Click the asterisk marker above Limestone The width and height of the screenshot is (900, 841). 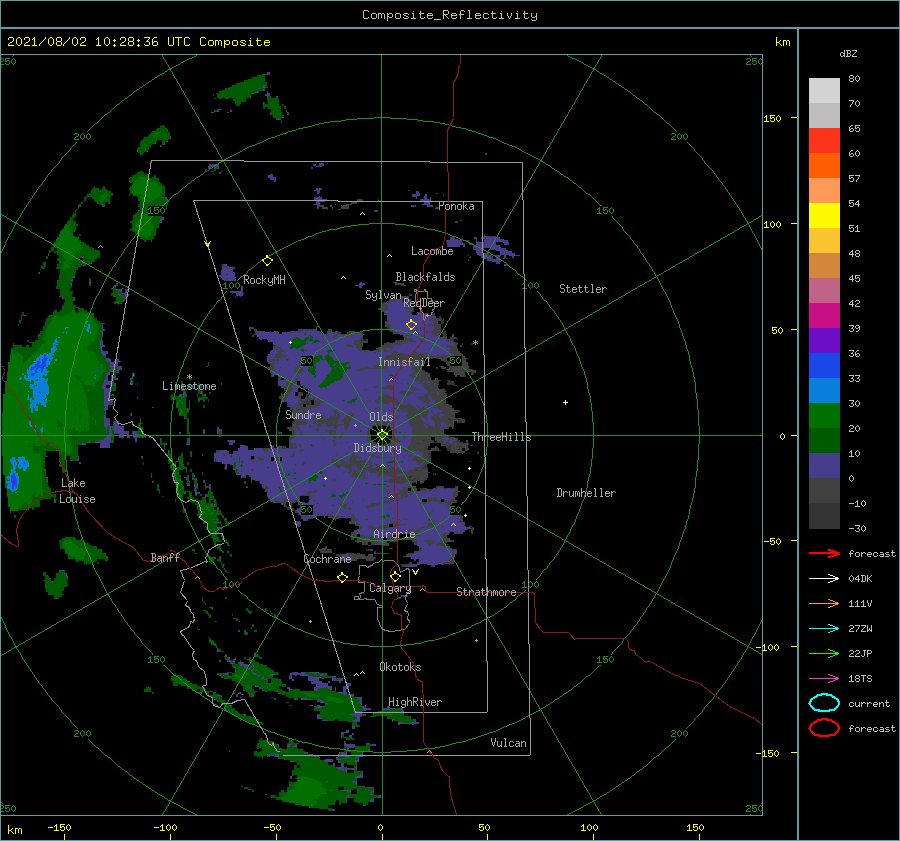click(189, 377)
